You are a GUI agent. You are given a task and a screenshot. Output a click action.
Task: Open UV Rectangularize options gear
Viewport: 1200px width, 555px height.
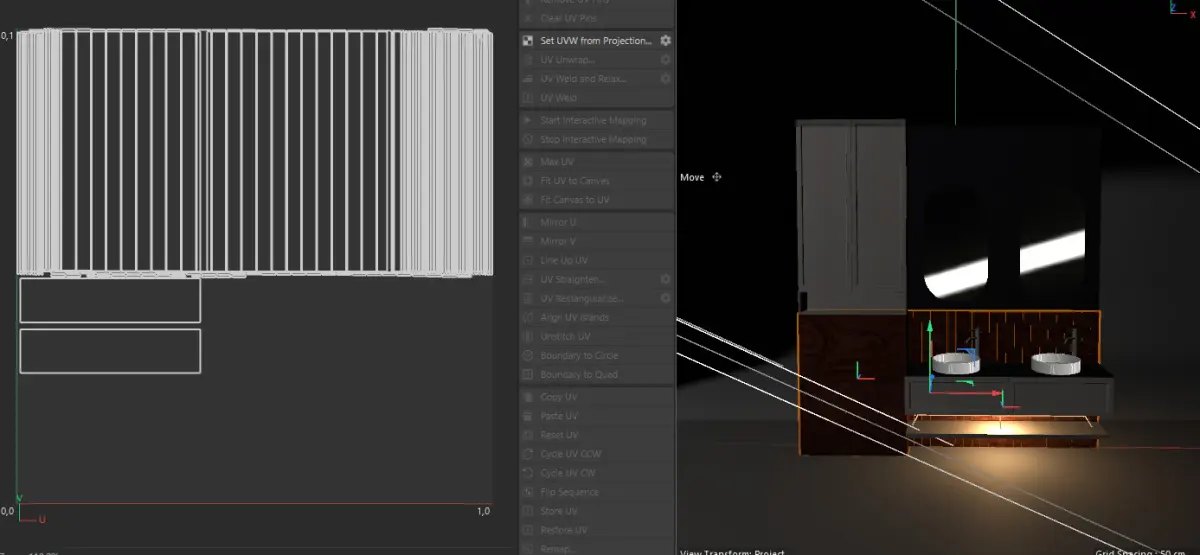tap(666, 298)
